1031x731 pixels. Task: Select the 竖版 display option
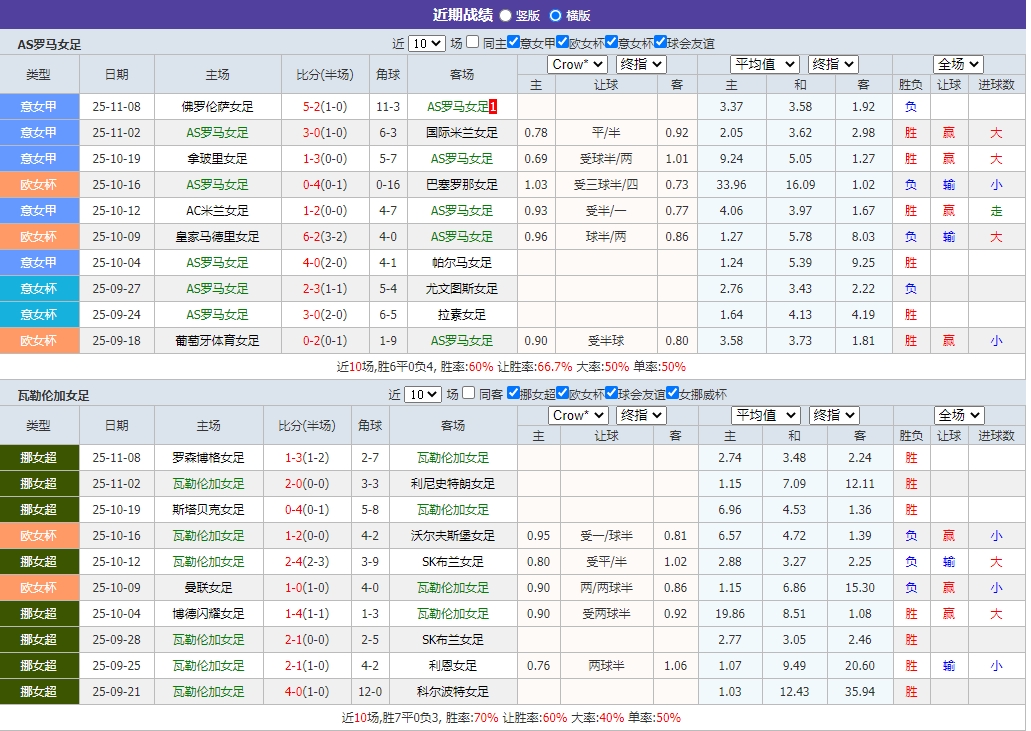pos(505,15)
